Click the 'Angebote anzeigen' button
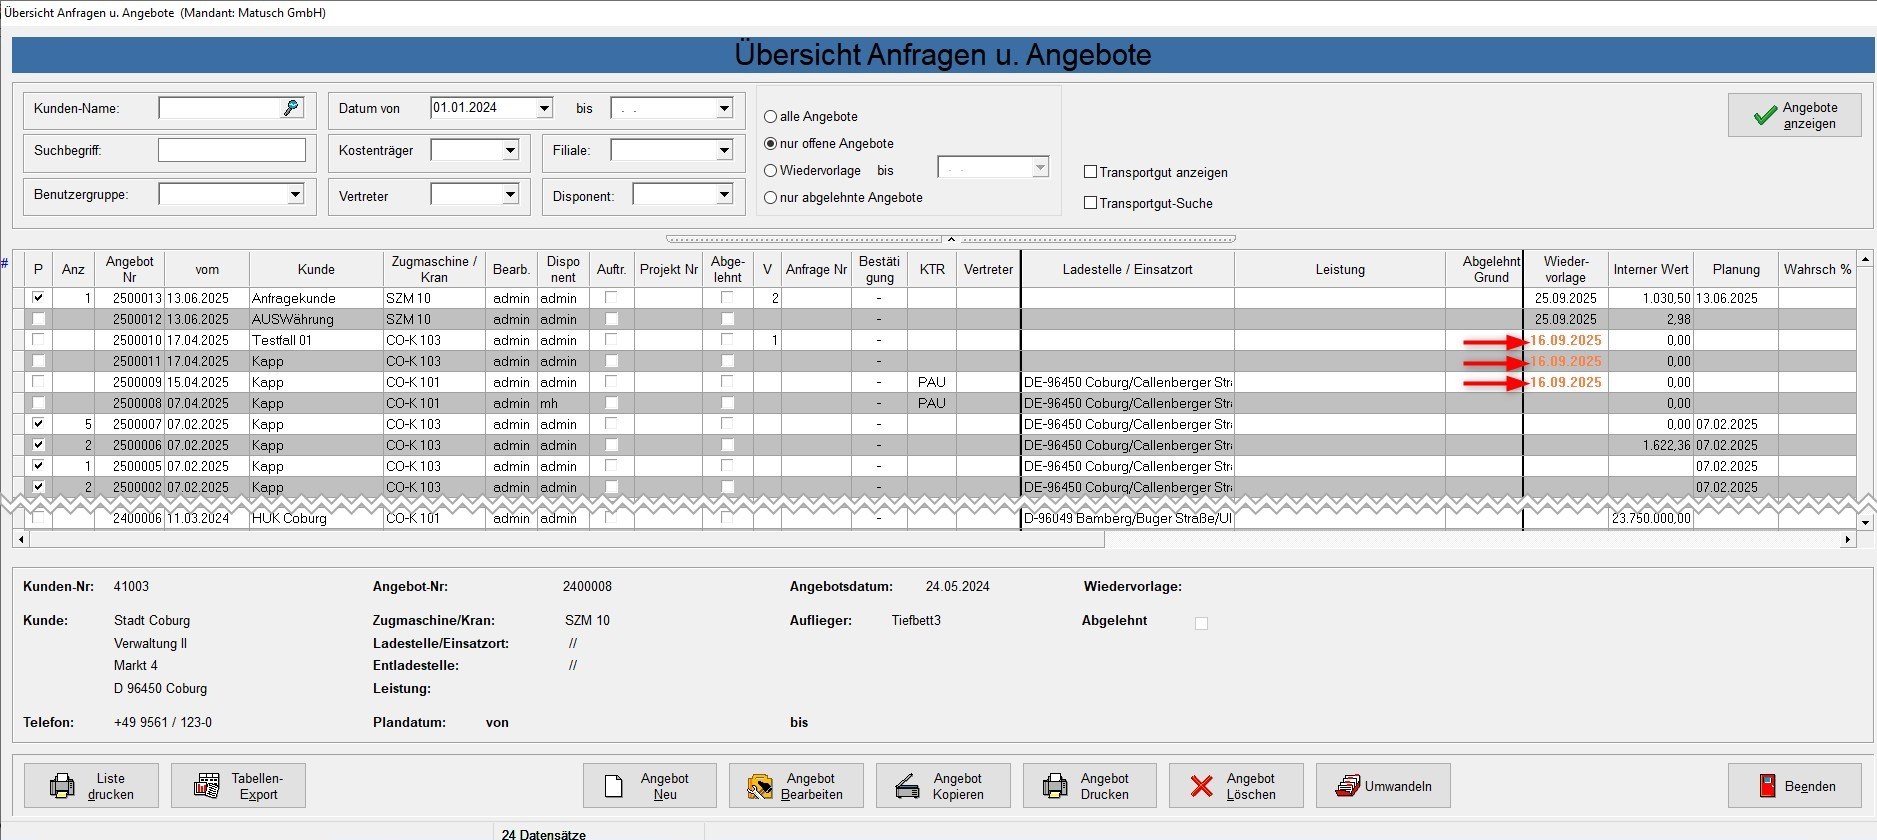 1794,115
